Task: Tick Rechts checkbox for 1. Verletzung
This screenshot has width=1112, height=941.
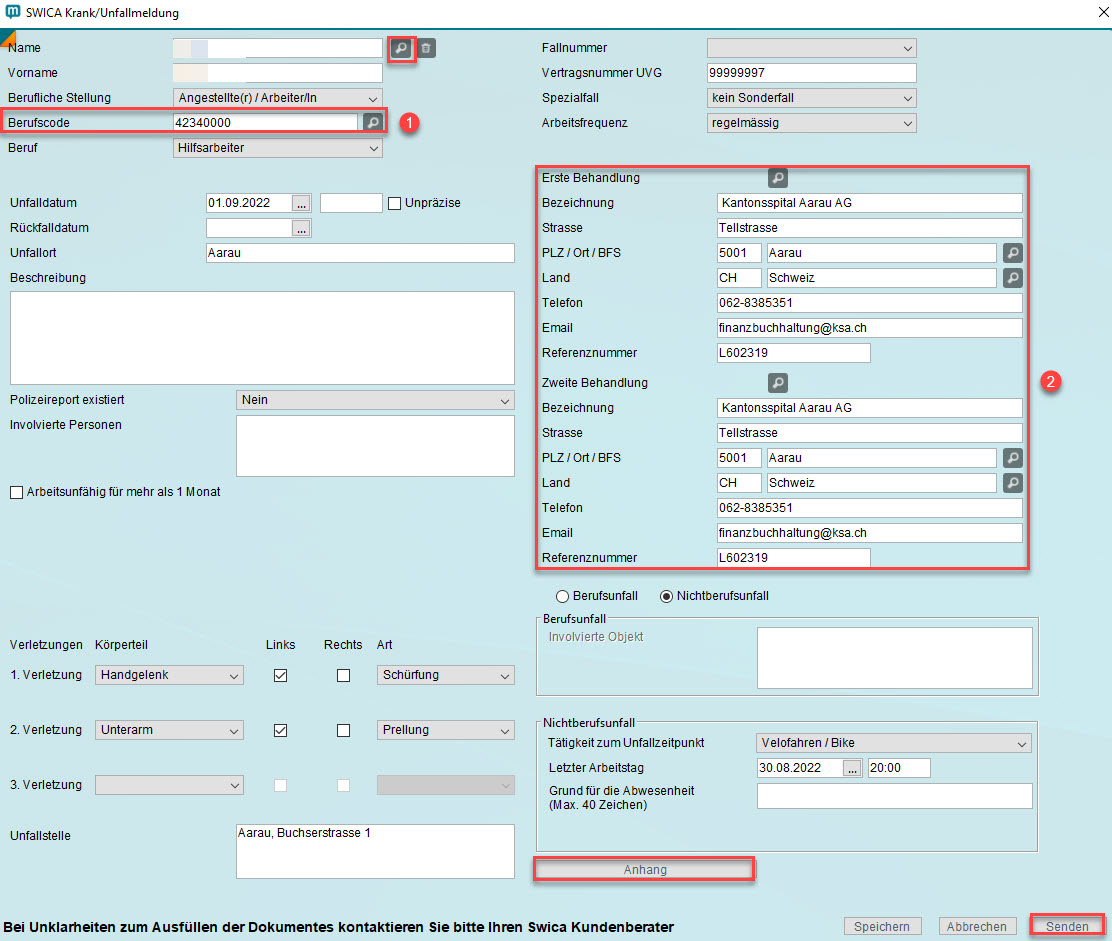Action: (x=343, y=676)
